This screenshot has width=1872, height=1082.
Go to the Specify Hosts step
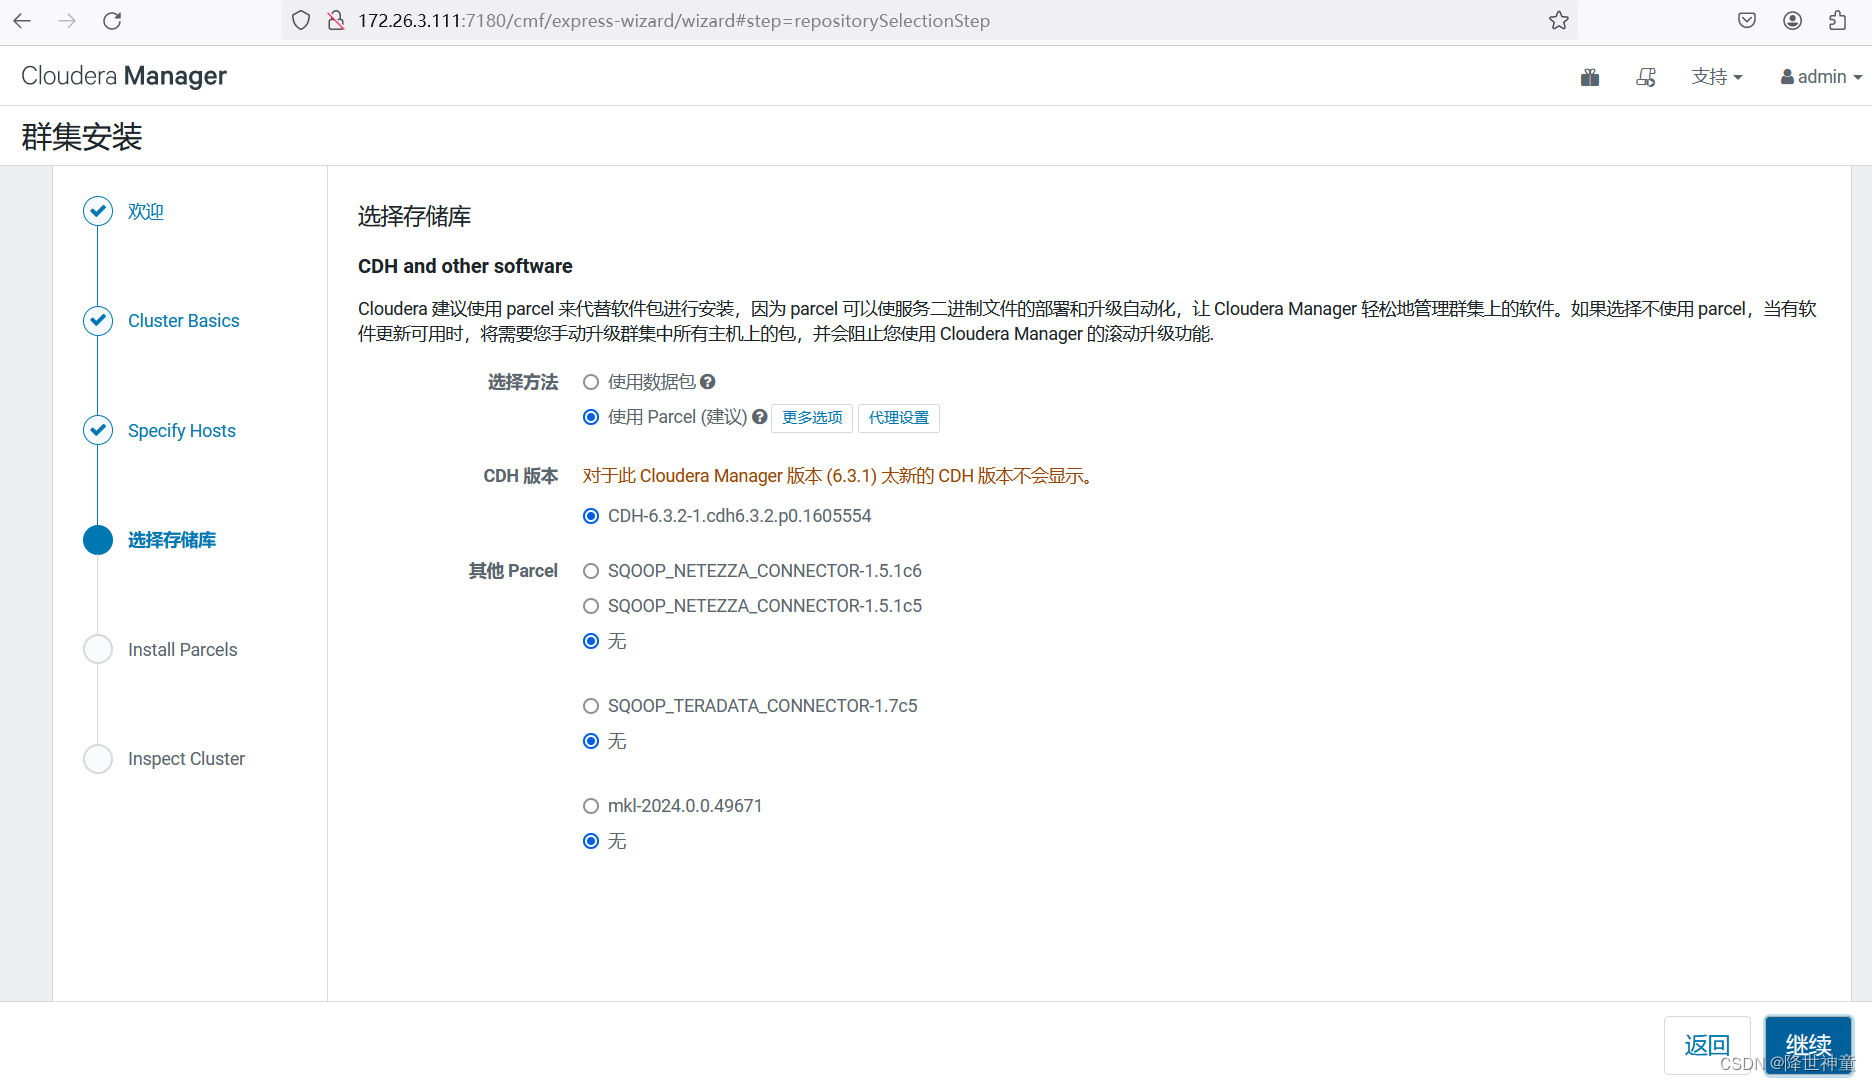point(181,430)
